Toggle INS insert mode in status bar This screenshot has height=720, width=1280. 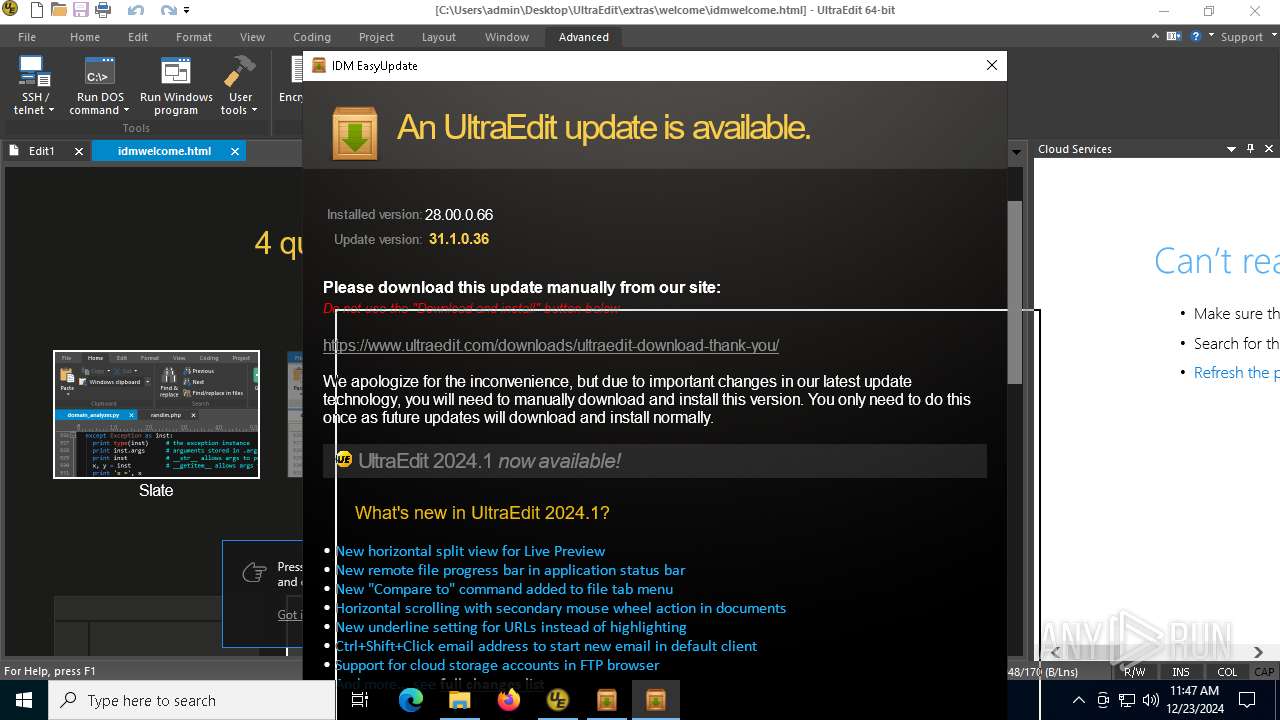(x=1181, y=672)
